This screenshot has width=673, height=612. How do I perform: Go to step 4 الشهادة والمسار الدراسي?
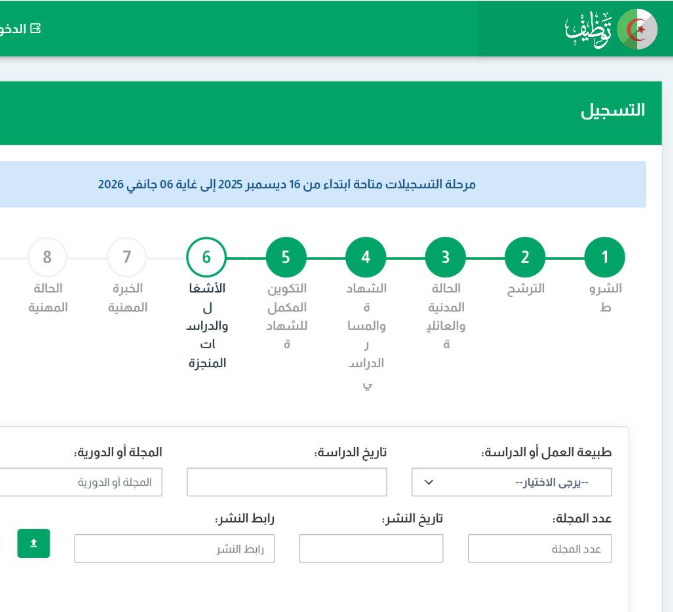pyautogui.click(x=366, y=257)
